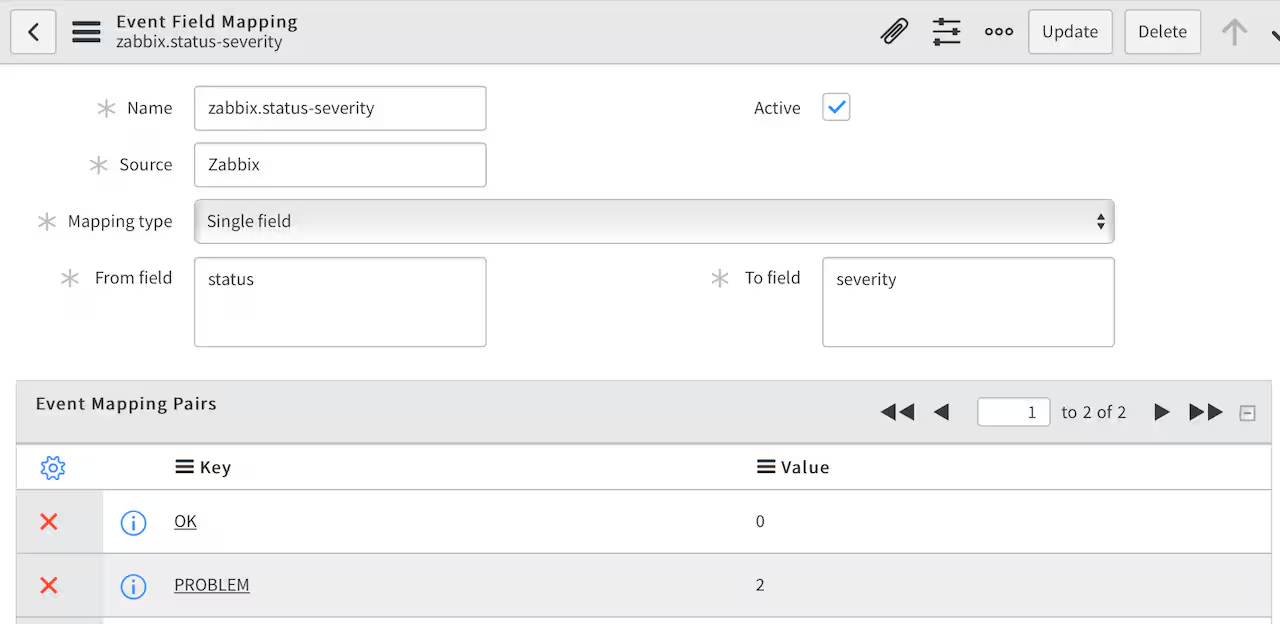This screenshot has width=1280, height=624.
Task: Collapse the Event Mapping Pairs list
Action: pos(1247,412)
